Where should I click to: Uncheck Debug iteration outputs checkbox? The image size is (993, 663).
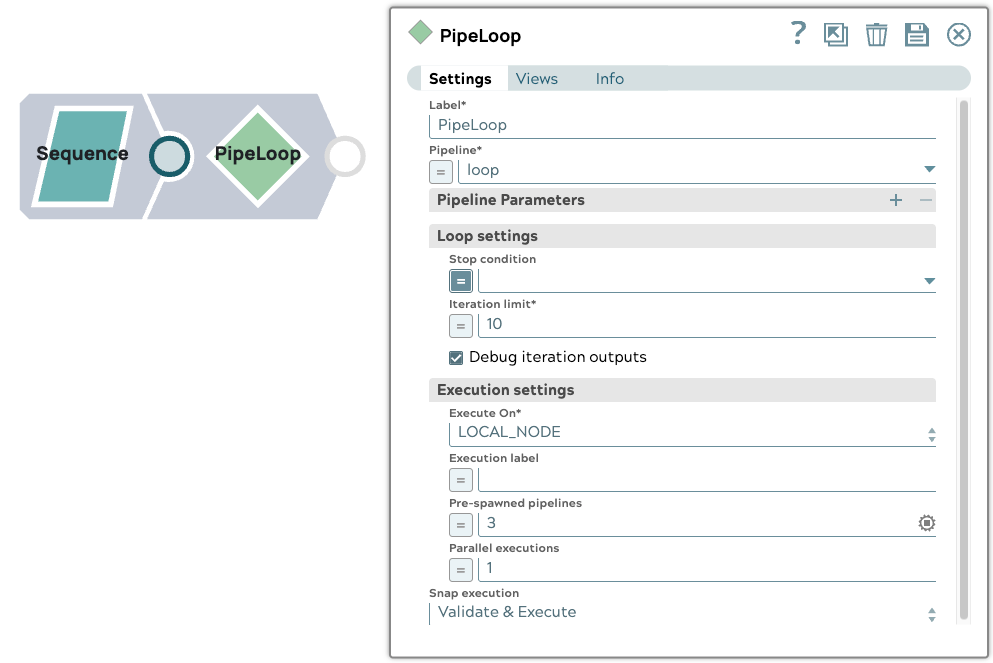pyautogui.click(x=456, y=358)
